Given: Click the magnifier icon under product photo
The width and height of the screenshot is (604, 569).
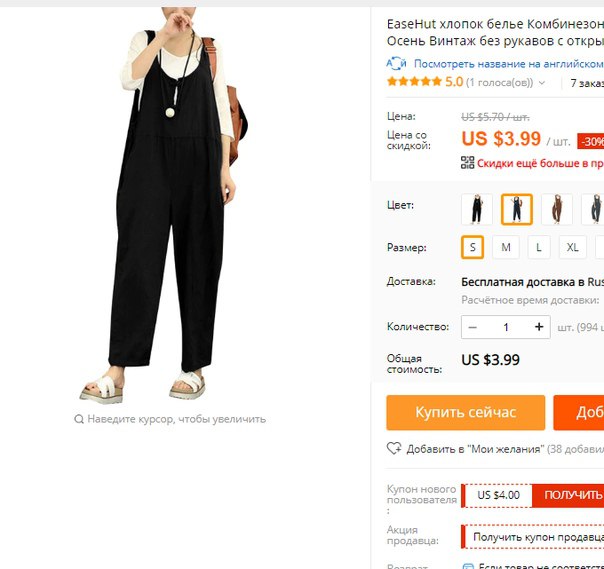Looking at the screenshot, I should pos(79,419).
